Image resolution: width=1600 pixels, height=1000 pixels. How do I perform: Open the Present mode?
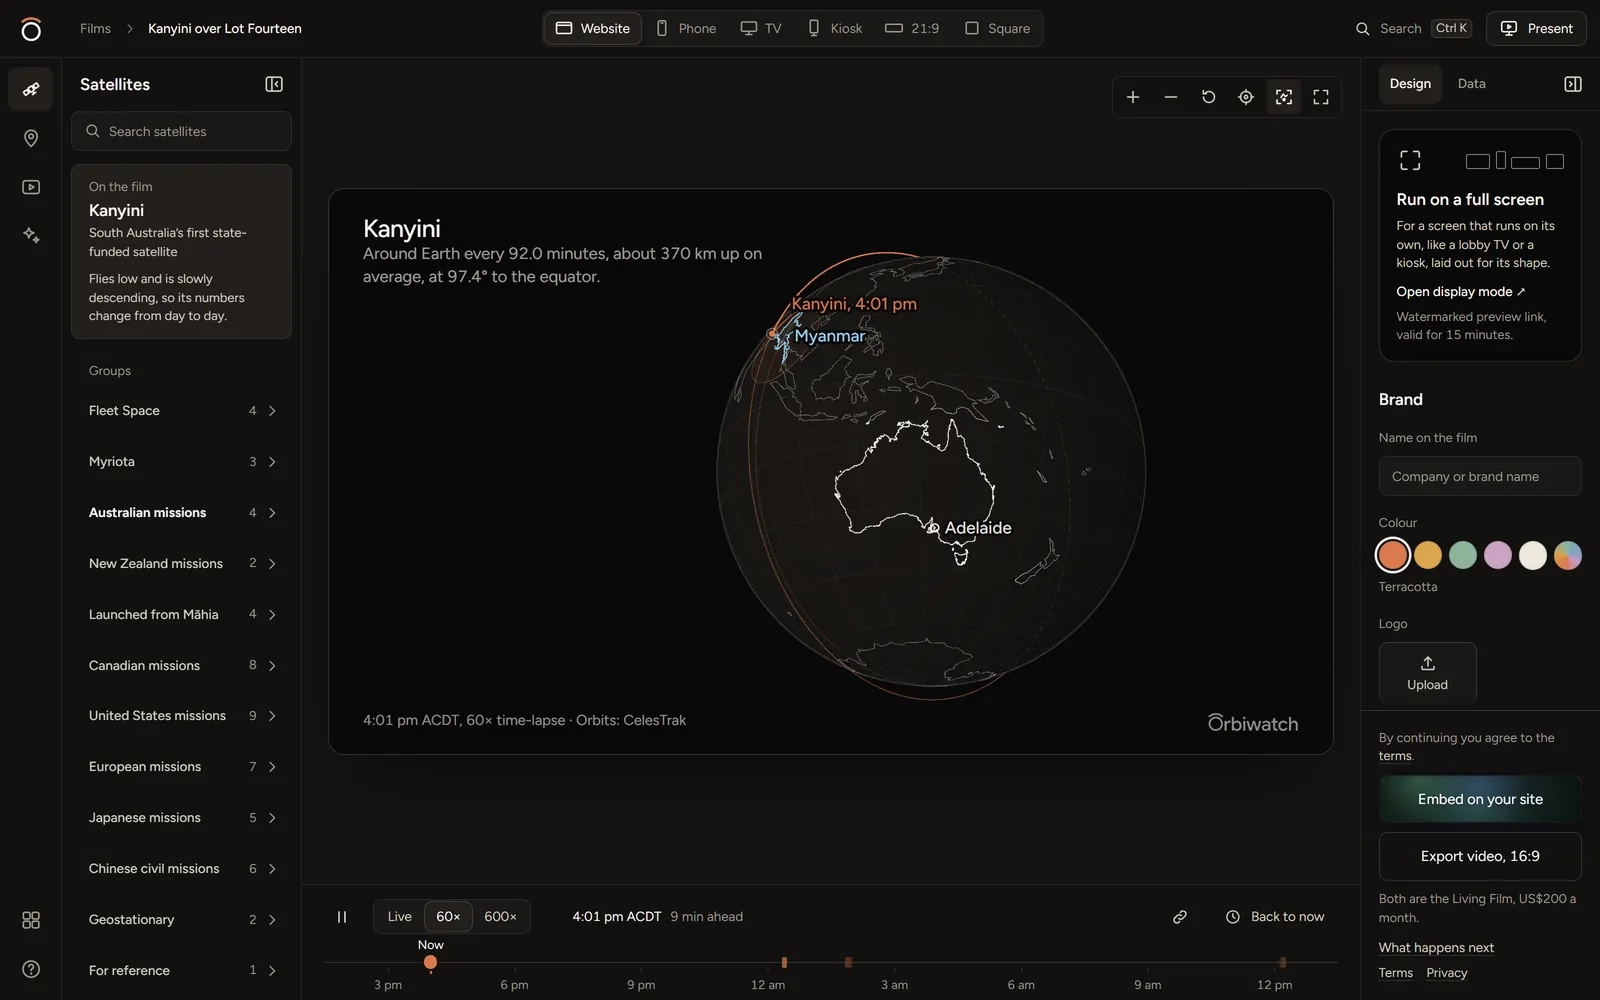pyautogui.click(x=1536, y=29)
